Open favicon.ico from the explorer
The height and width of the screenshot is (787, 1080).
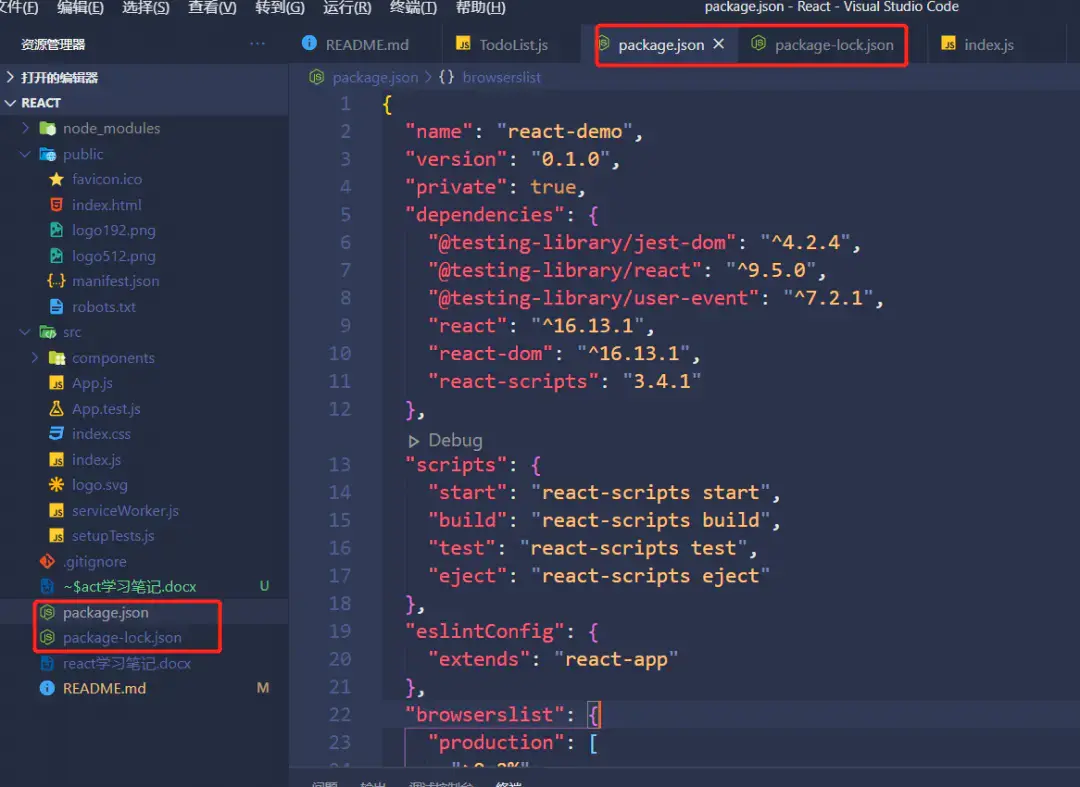pos(107,179)
